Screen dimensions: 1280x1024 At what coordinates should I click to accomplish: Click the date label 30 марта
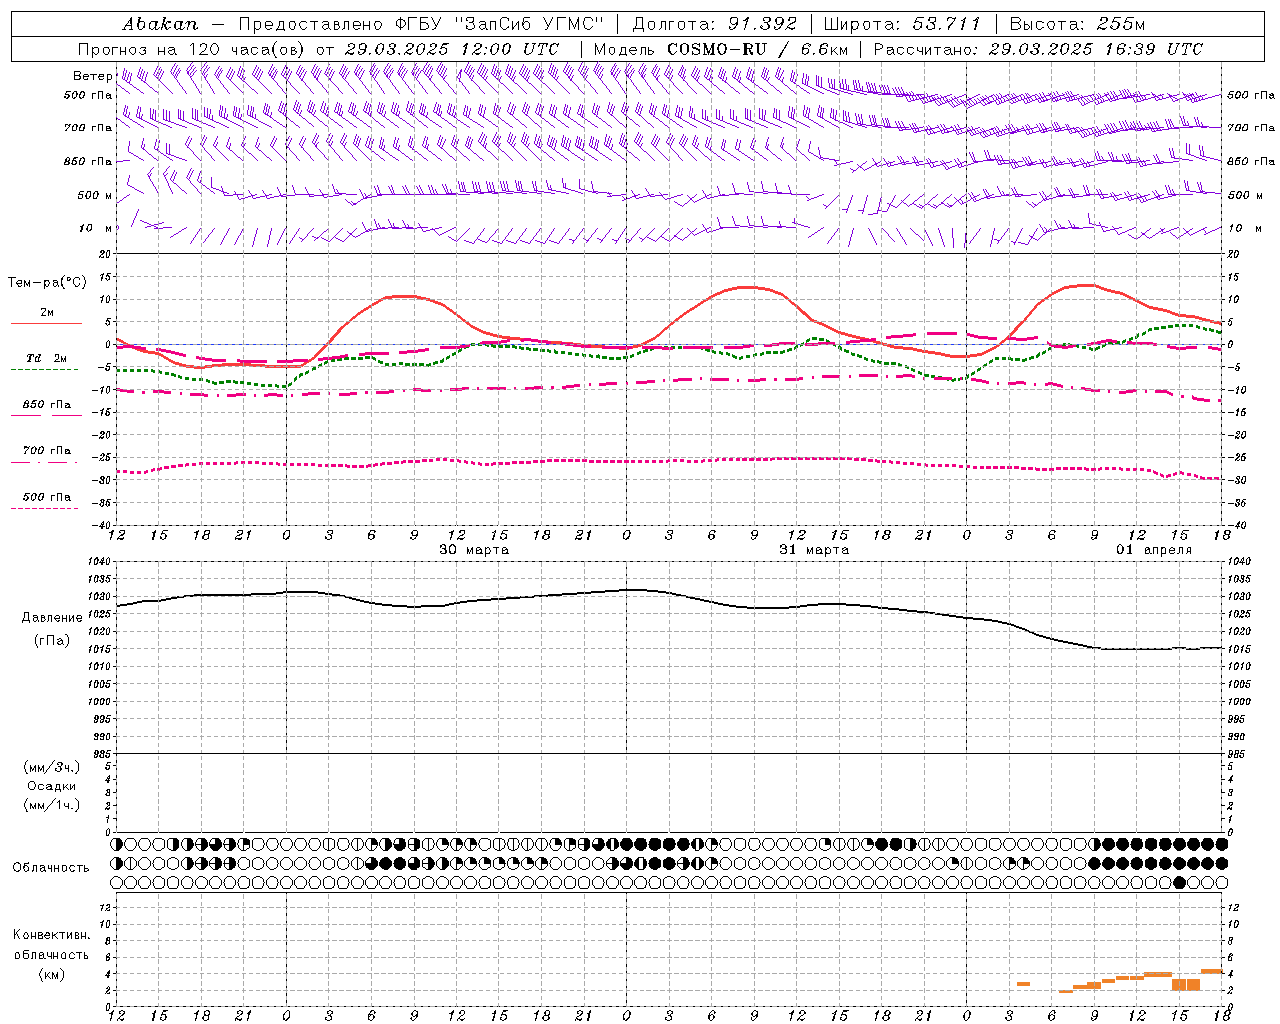pos(474,550)
